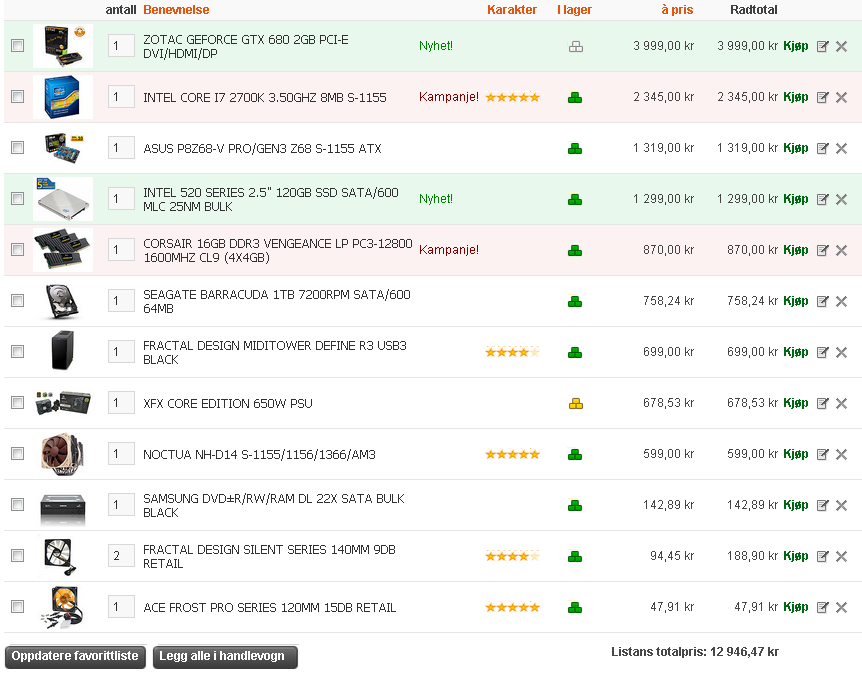Check Noctua NH-D14 row checkbox

(x=18, y=454)
